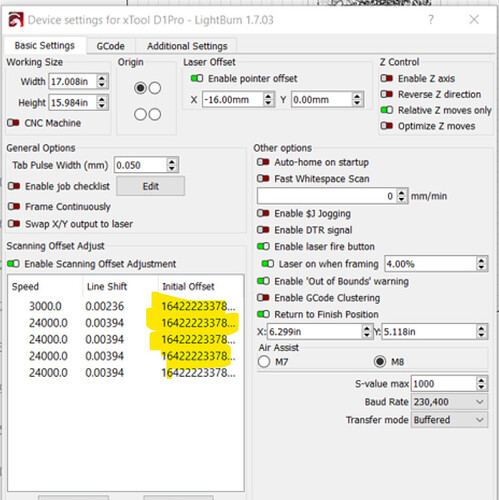The width and height of the screenshot is (499, 500).
Task: Select the bottom-right origin radio button
Action: tap(155, 114)
